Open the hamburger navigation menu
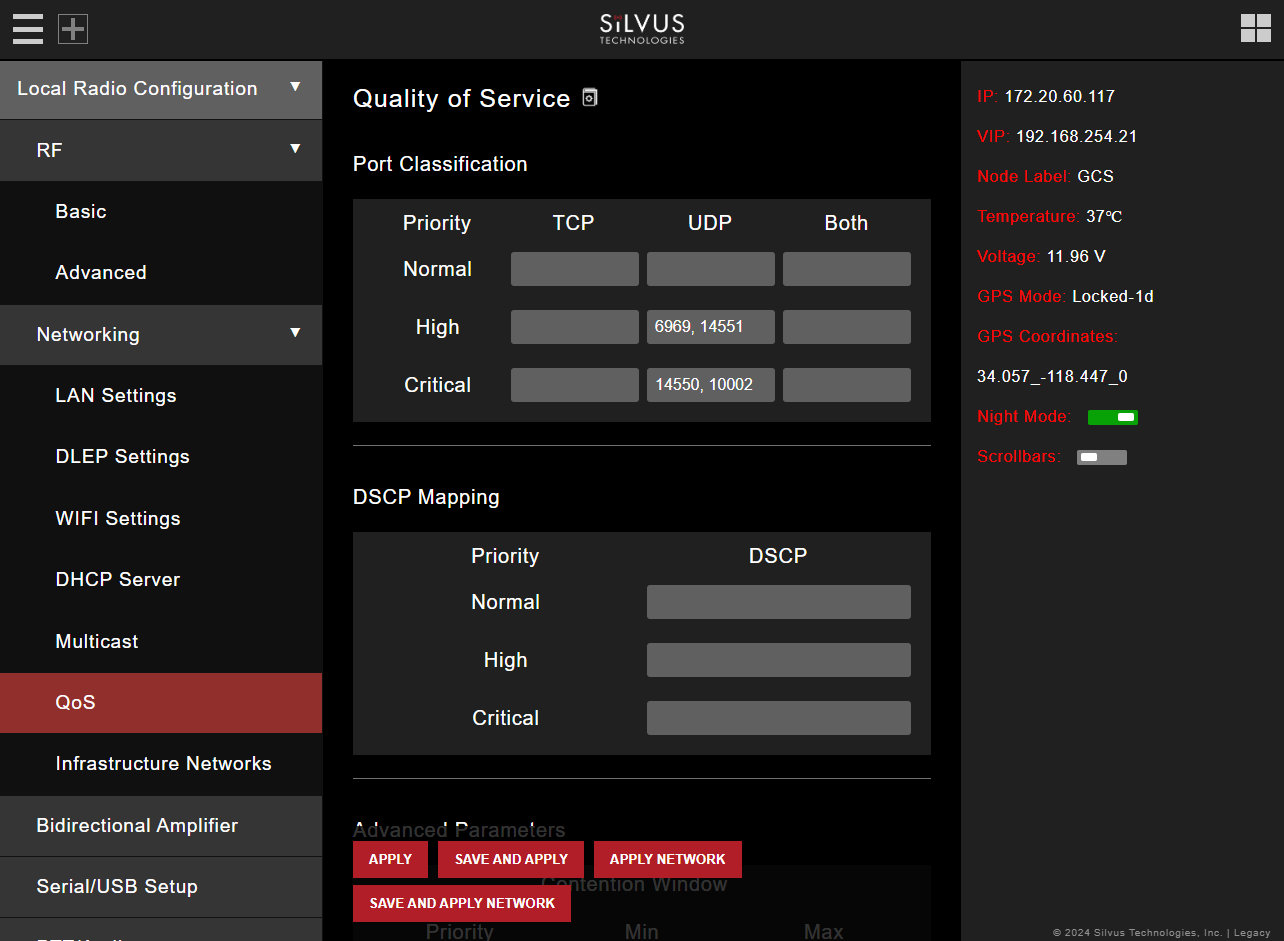Screen dimensions: 1284x941 [27, 29]
